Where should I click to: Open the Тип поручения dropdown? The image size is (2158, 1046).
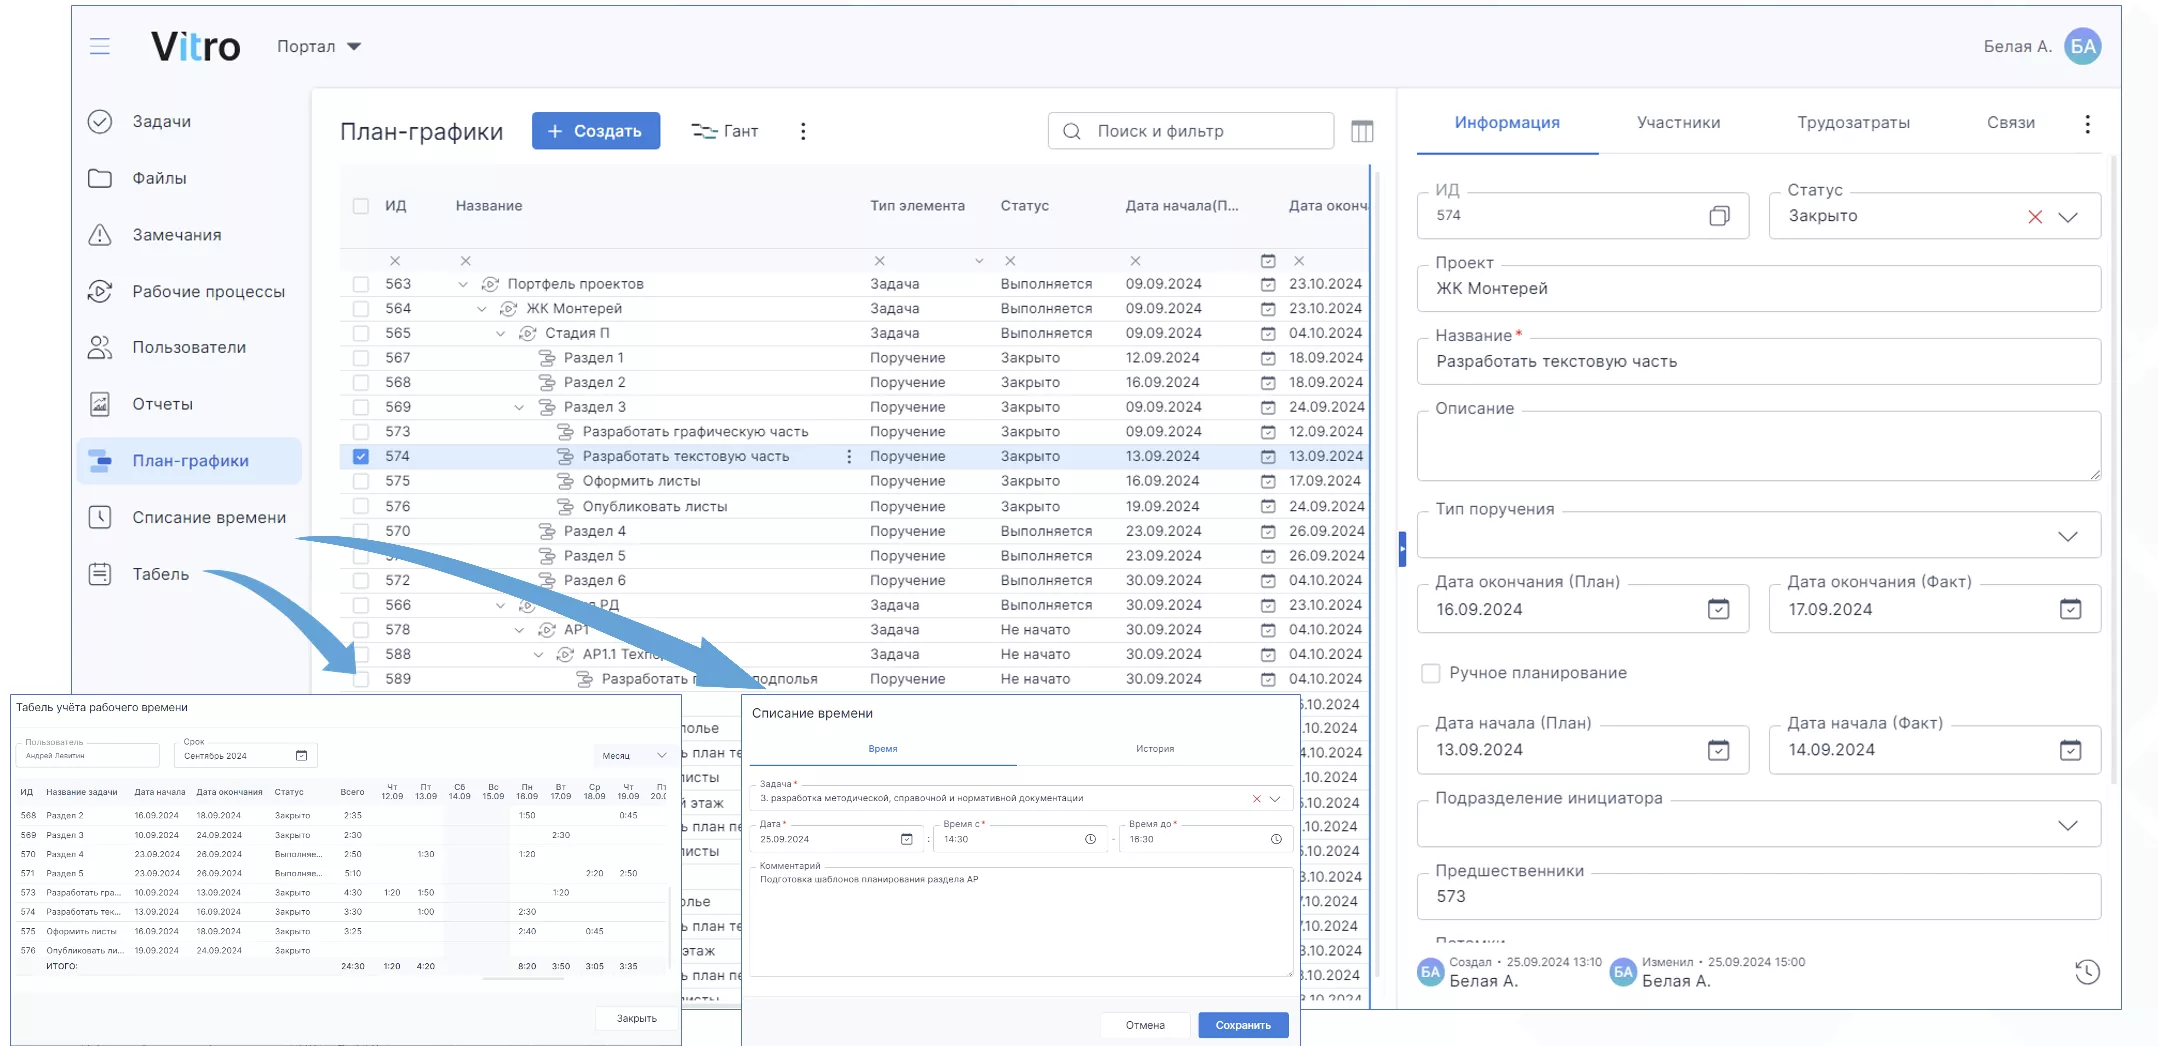coord(2070,535)
